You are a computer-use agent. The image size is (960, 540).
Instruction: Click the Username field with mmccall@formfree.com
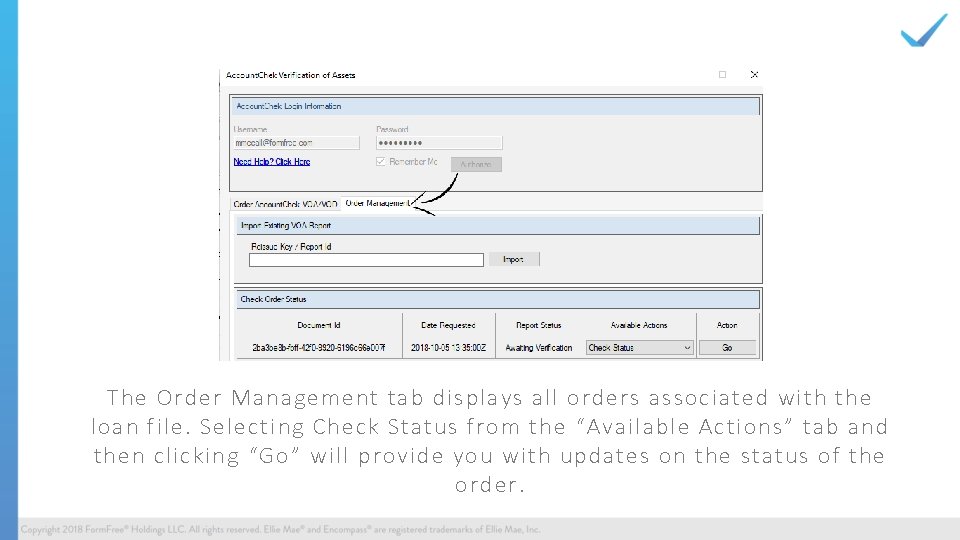pos(296,143)
